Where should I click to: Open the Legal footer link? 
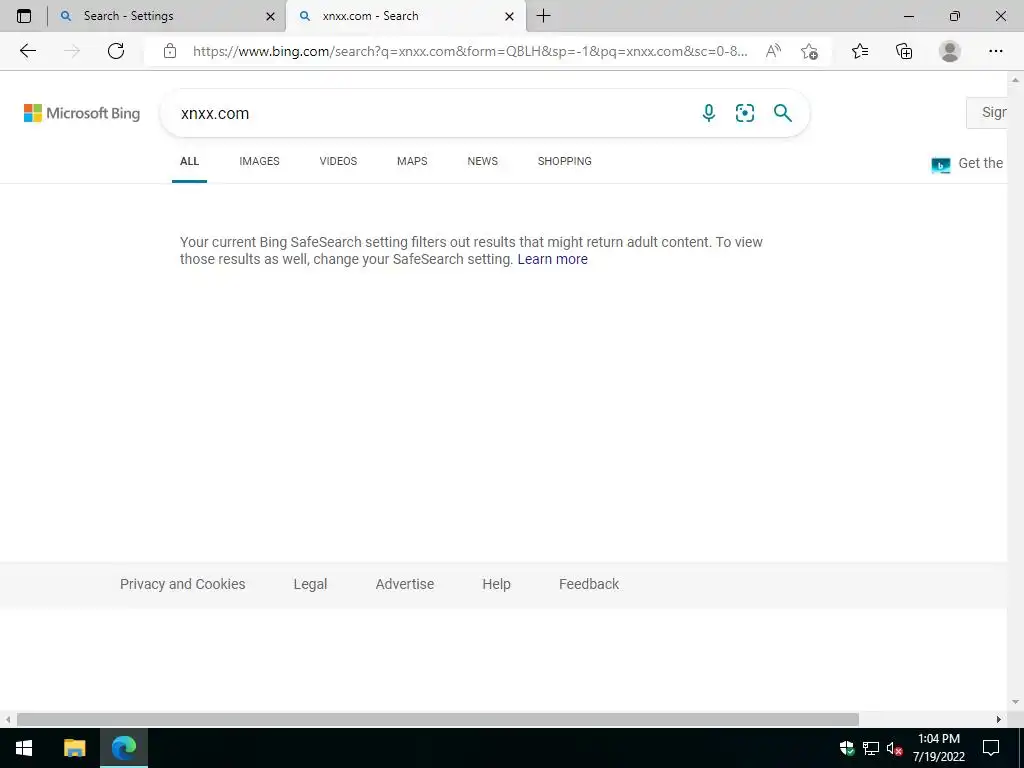310,584
